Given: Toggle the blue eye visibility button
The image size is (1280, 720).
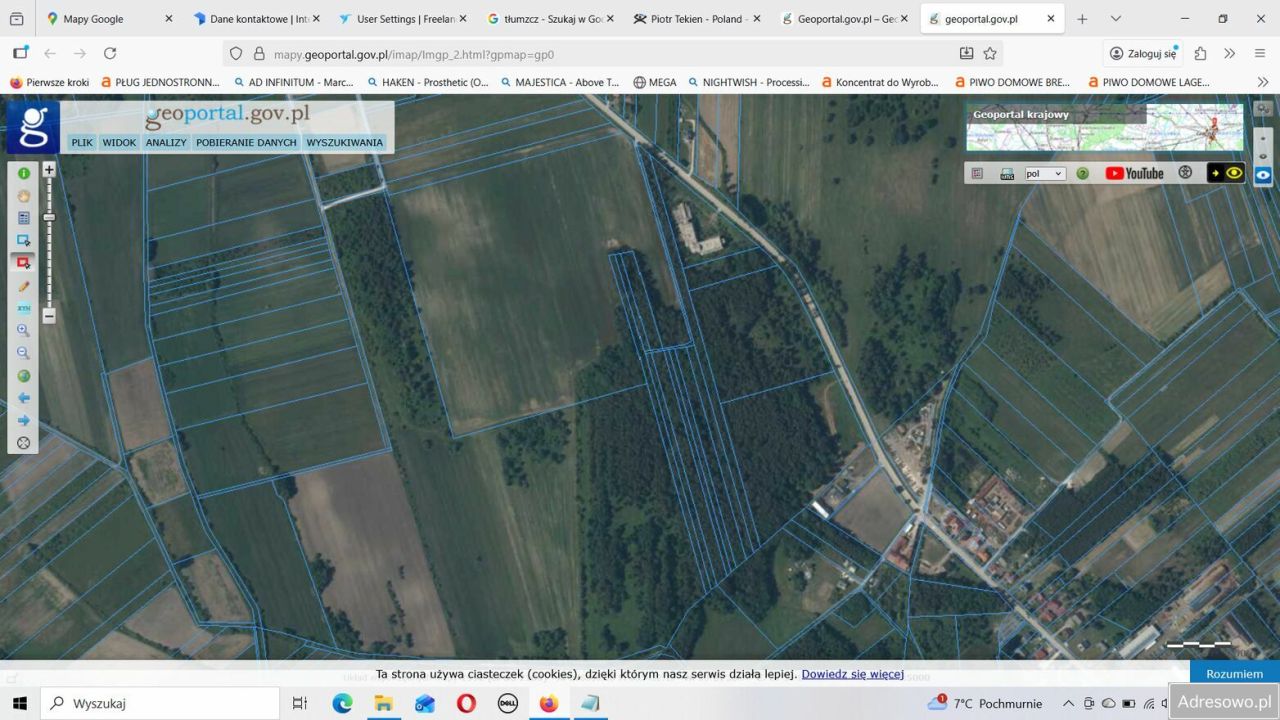Looking at the screenshot, I should [1263, 175].
